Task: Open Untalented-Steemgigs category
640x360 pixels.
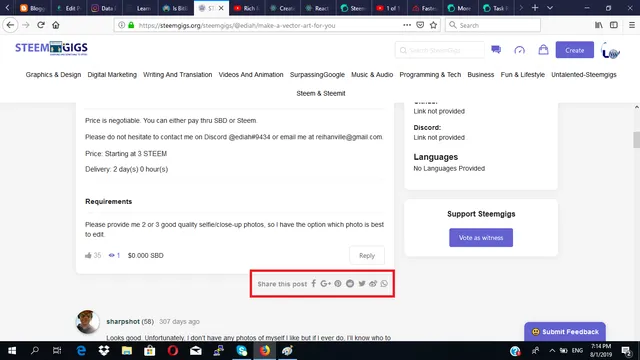Action: click(584, 74)
